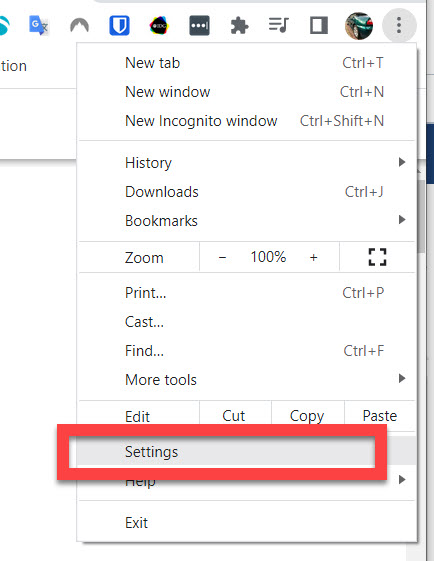This screenshot has width=434, height=561.
Task: Click the colorful circular extension icon
Action: [159, 26]
